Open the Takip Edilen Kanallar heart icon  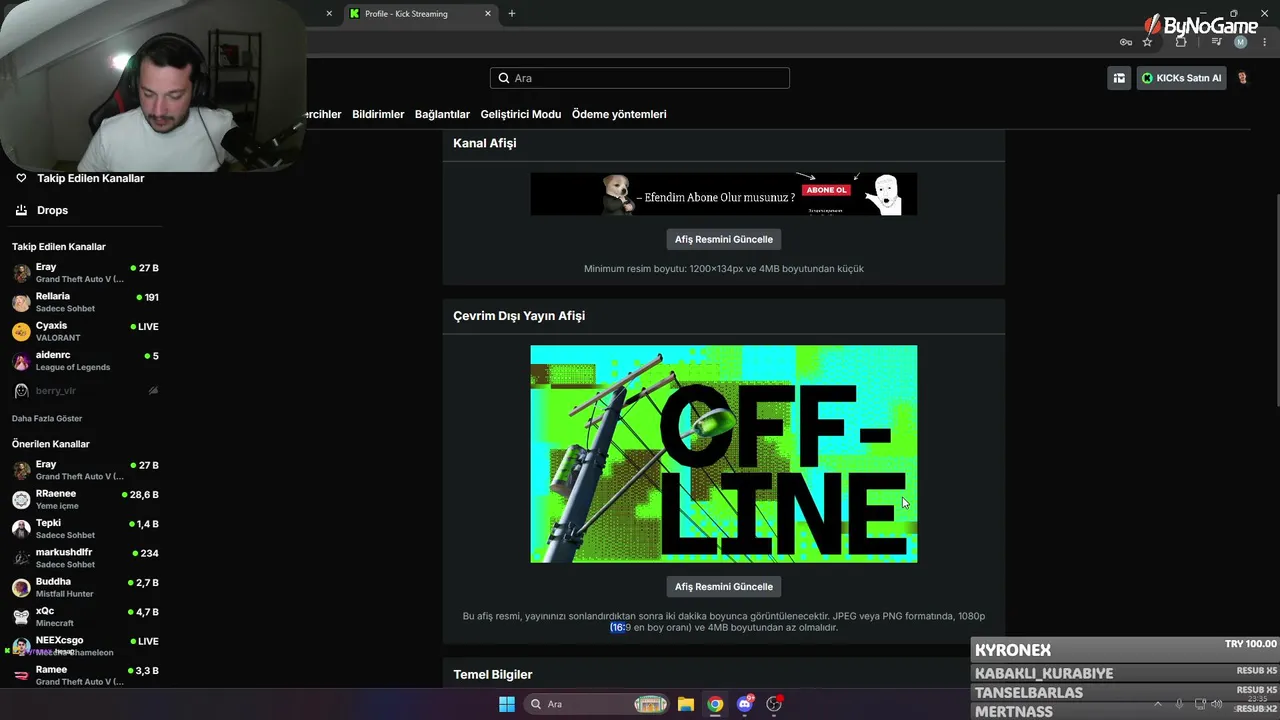tap(21, 178)
